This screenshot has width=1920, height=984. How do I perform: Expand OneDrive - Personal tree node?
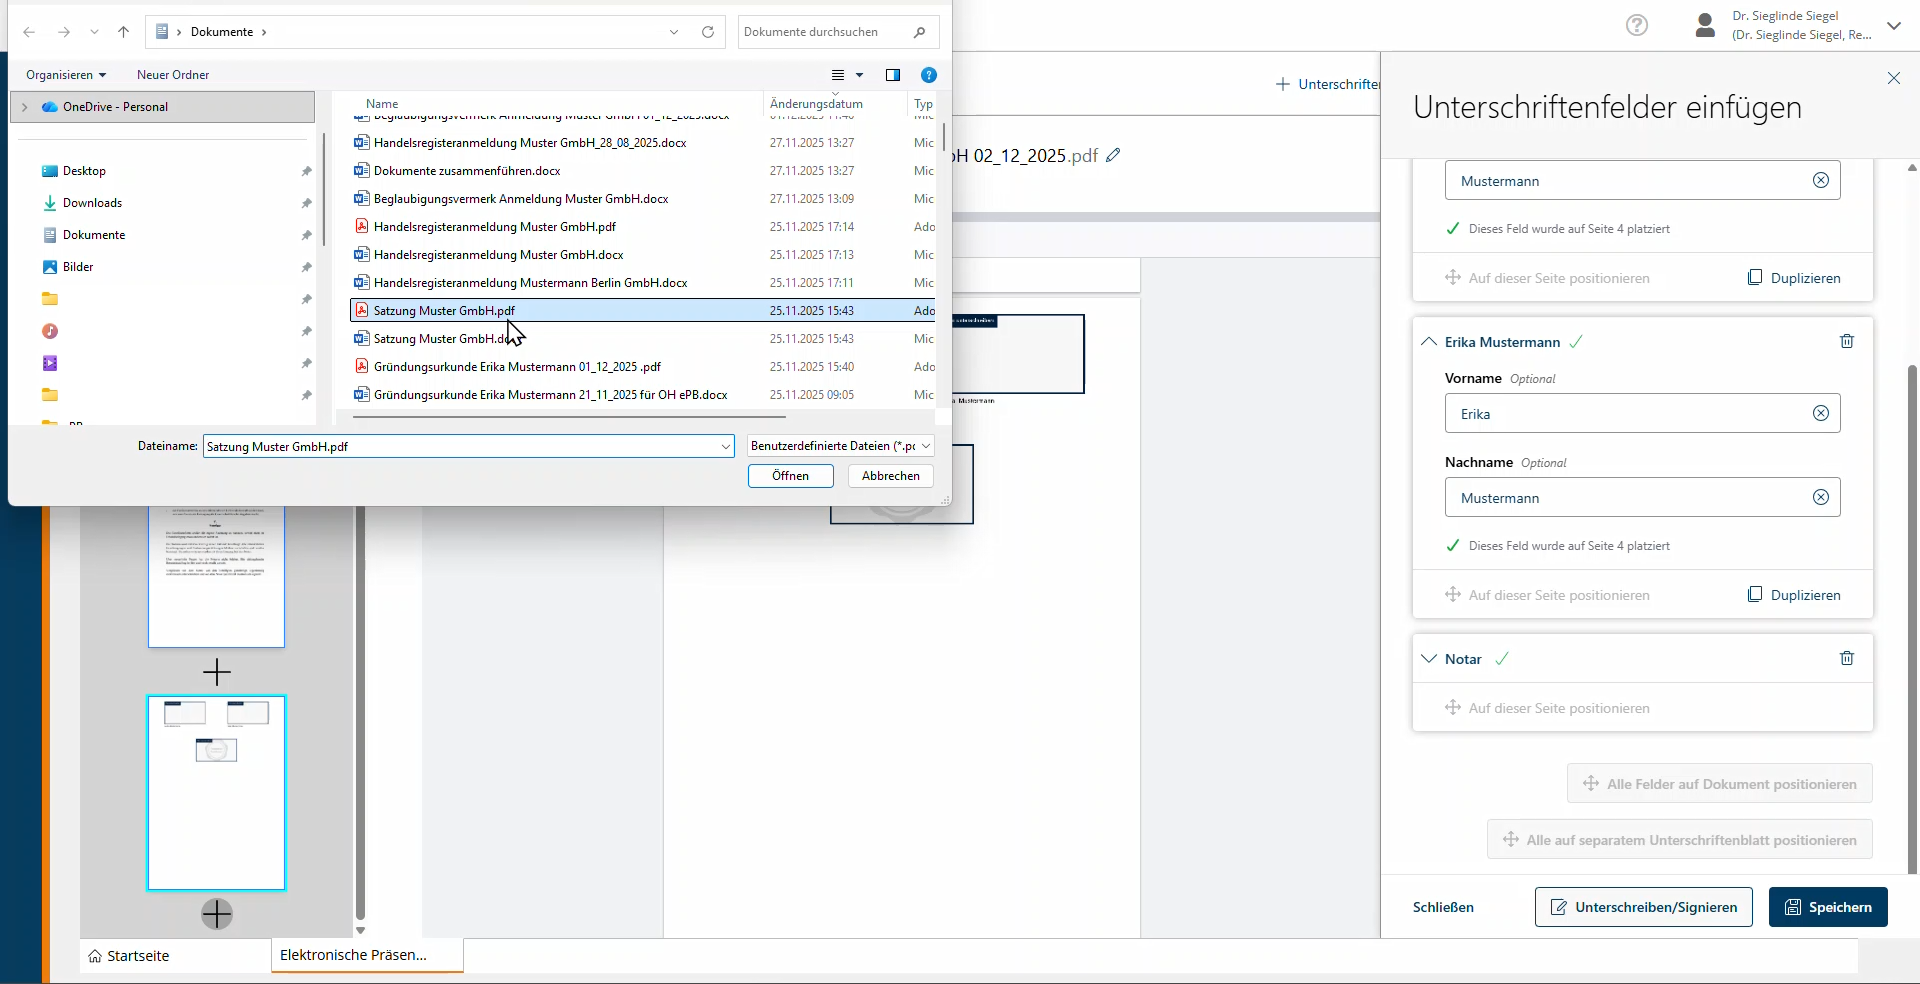(x=25, y=107)
